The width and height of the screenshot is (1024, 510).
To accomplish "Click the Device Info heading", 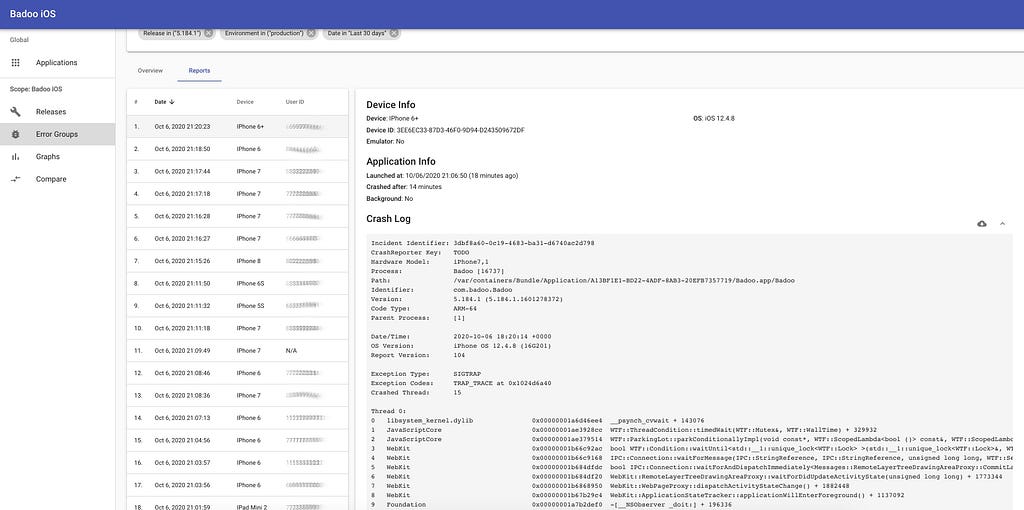I will [391, 104].
